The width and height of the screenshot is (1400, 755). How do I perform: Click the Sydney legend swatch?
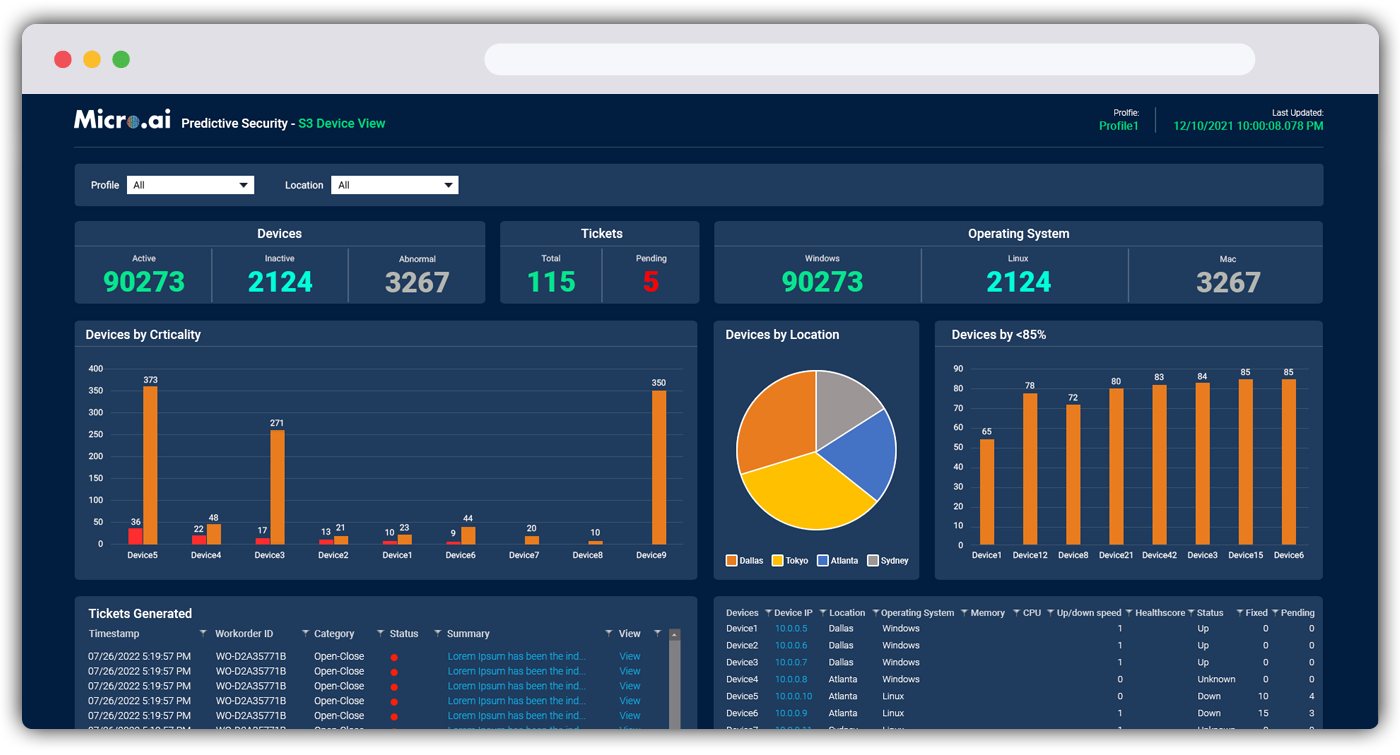[x=873, y=561]
